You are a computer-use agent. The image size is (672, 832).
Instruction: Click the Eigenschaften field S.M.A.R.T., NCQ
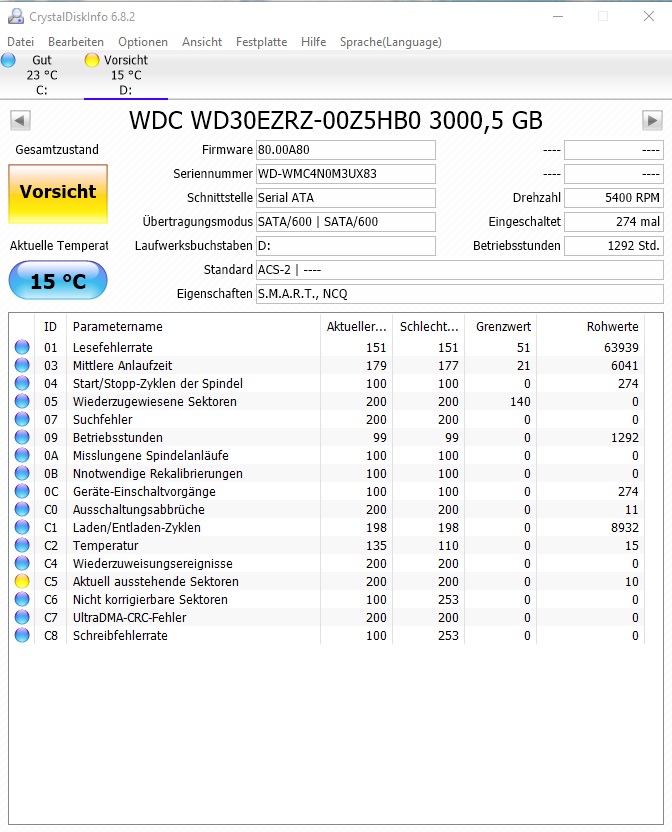[x=460, y=293]
